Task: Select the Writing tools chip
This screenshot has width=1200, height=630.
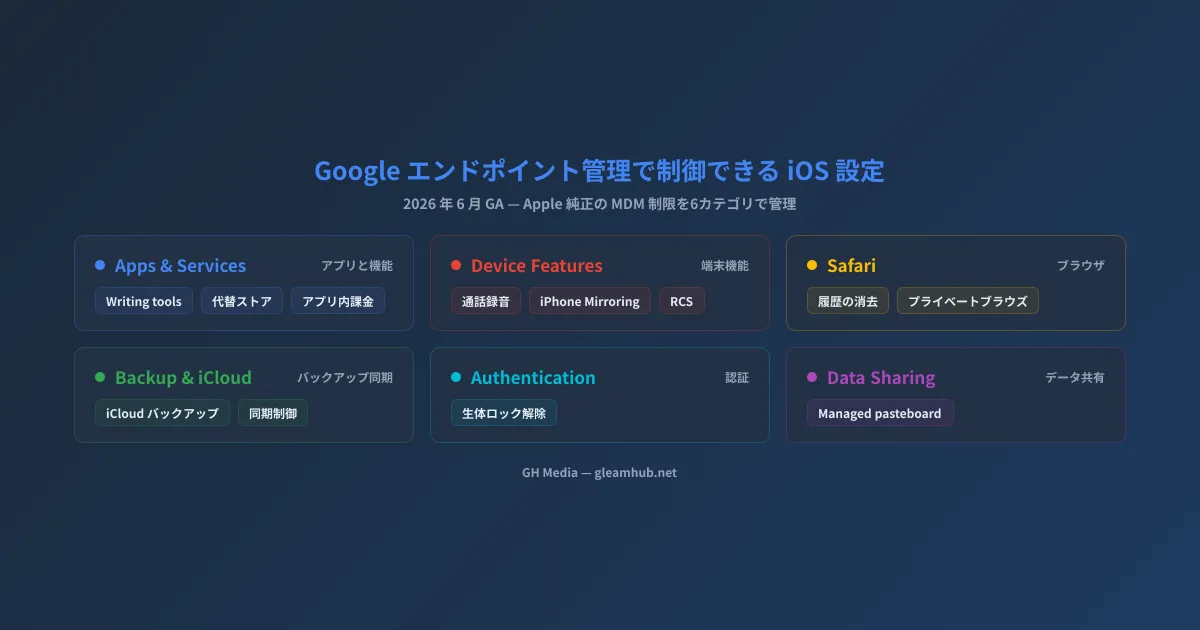Action: pos(144,301)
